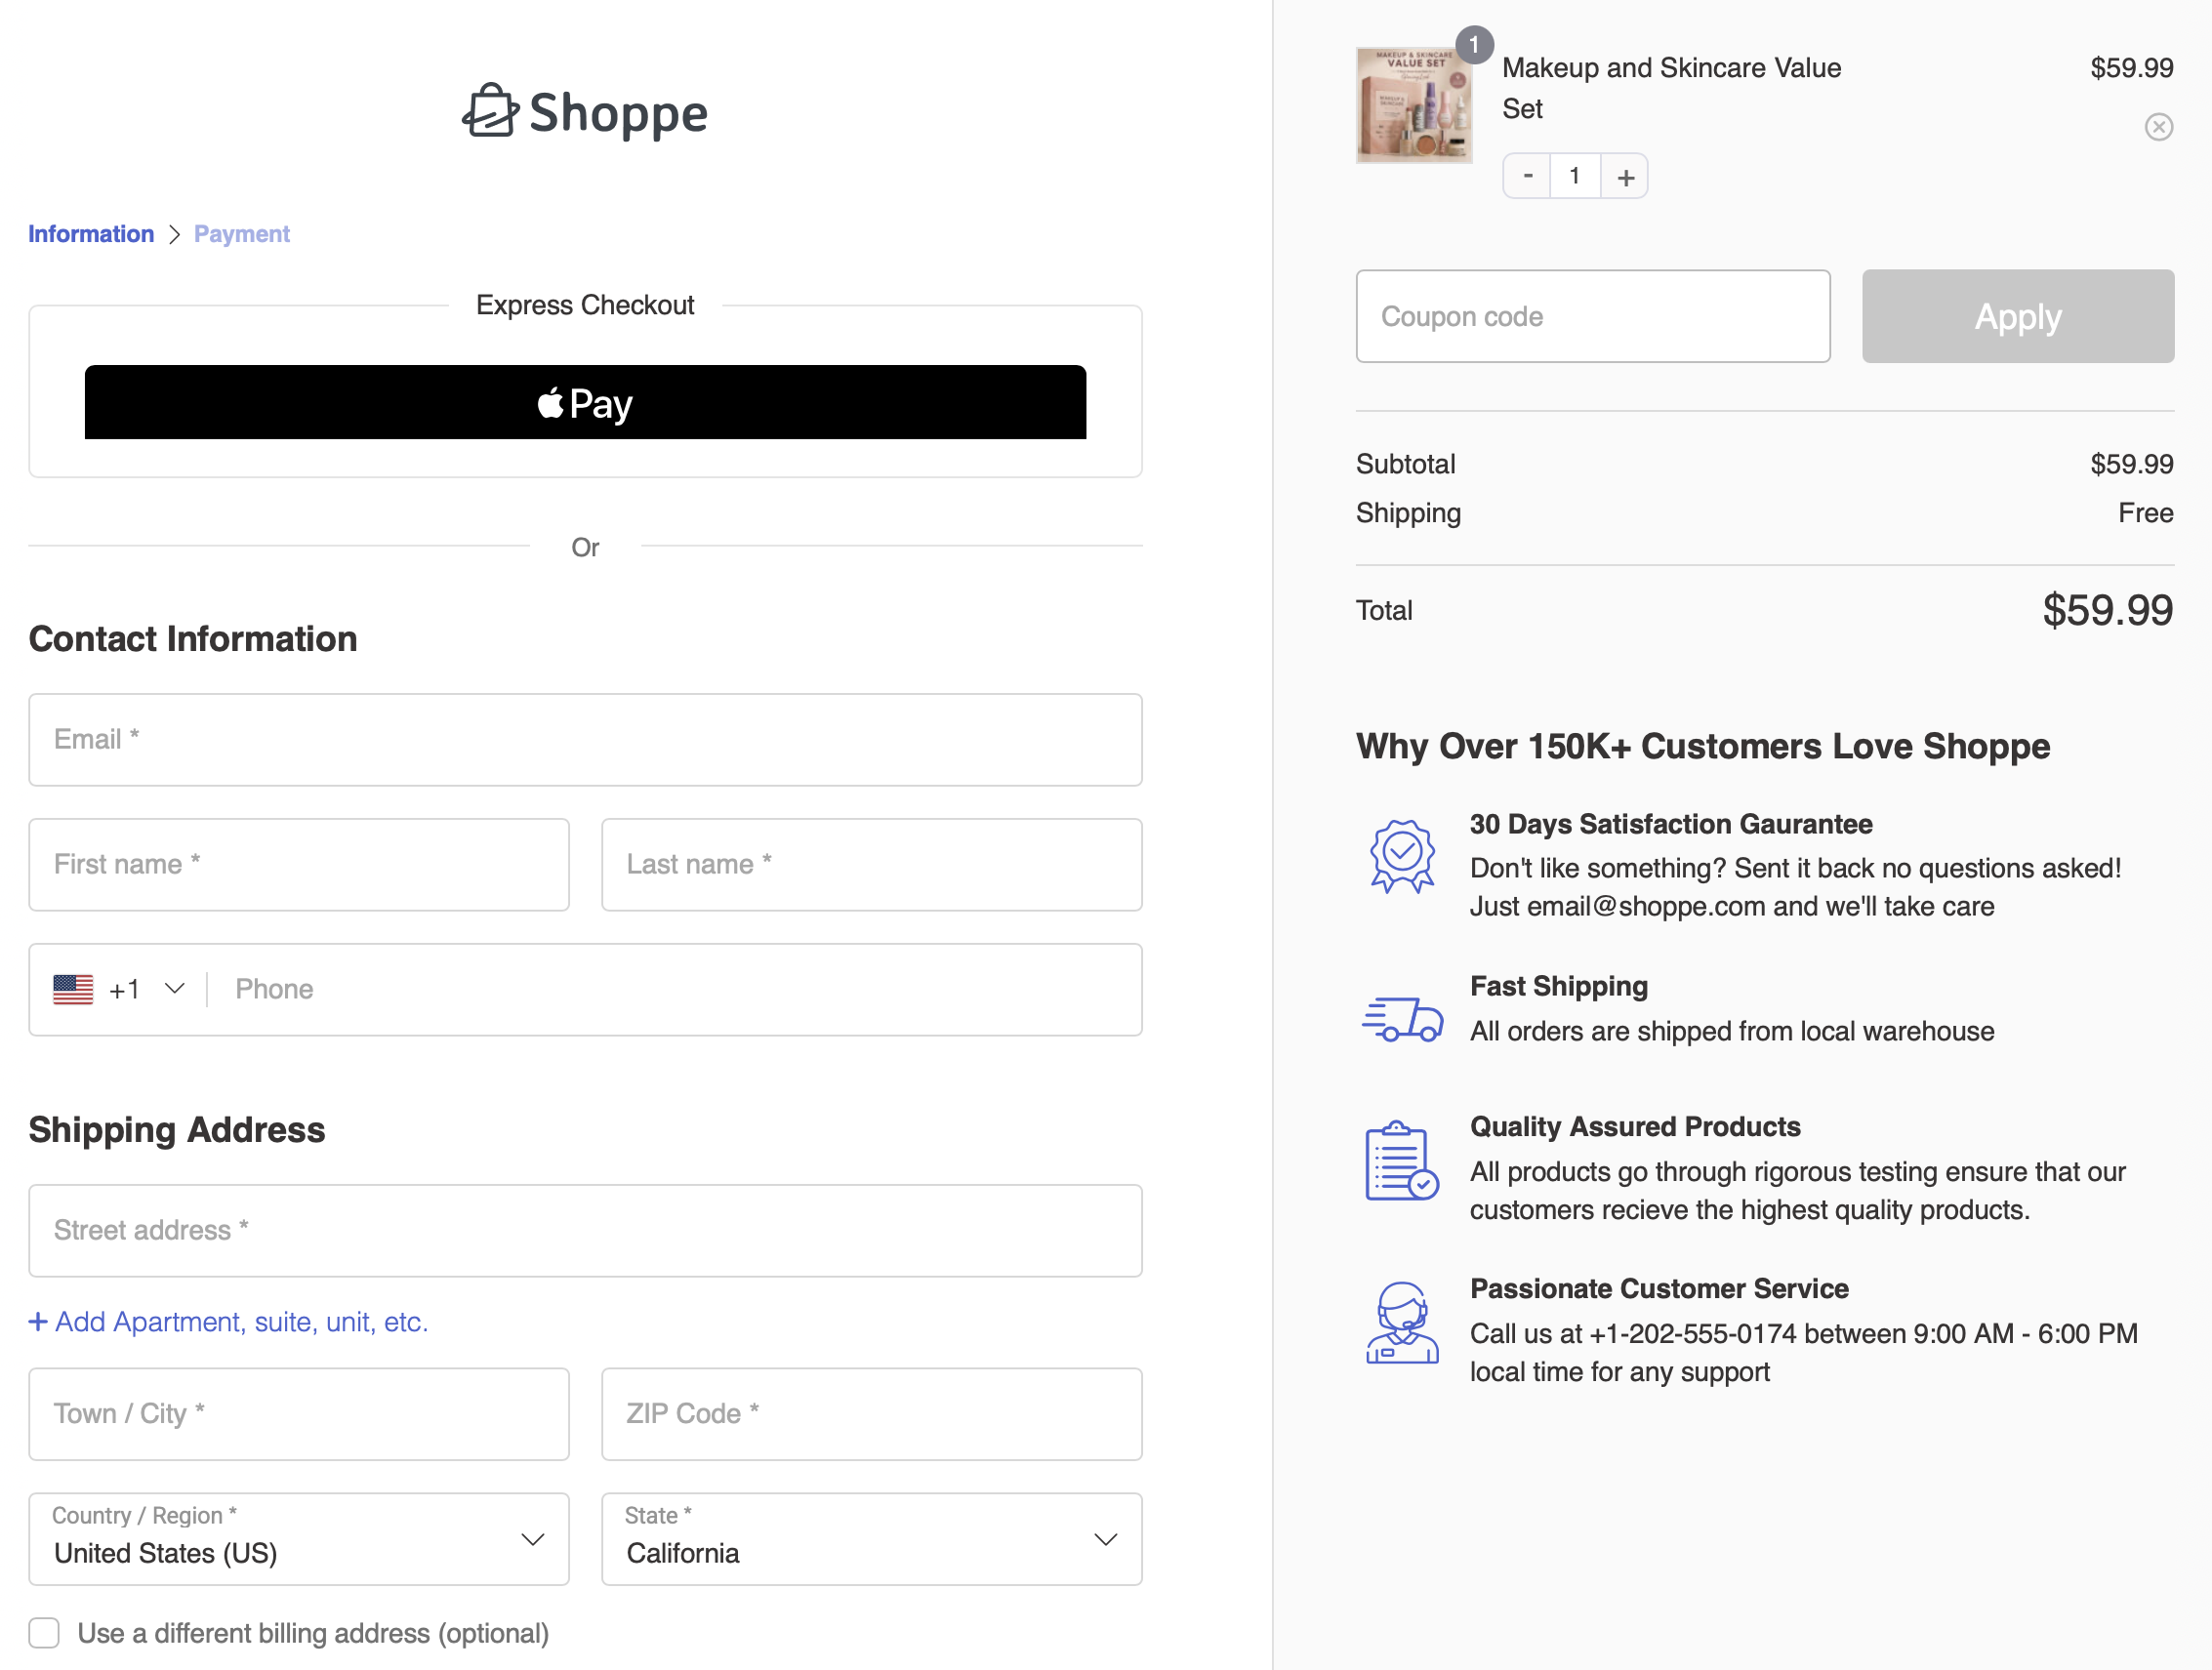Click the quality assured clipboard icon
Image resolution: width=2212 pixels, height=1670 pixels.
[x=1402, y=1160]
